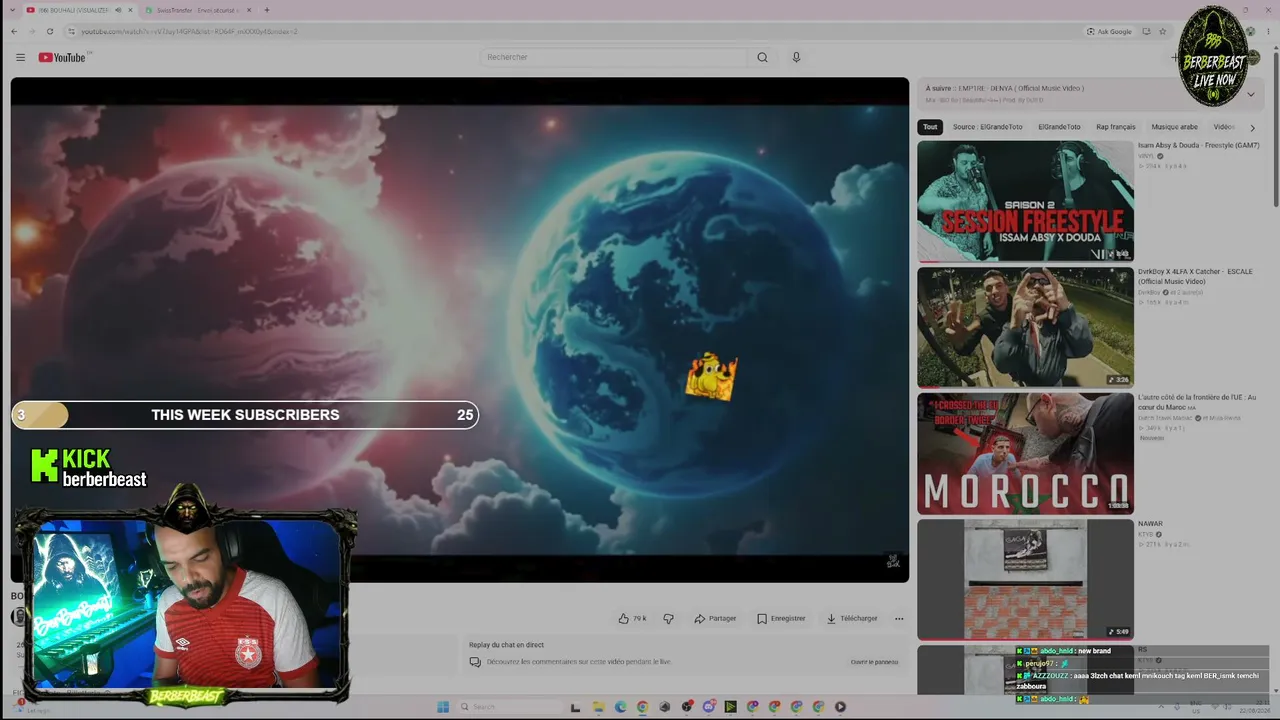1280x720 pixels.
Task: Go to the YouTube home logo
Action: [x=62, y=57]
